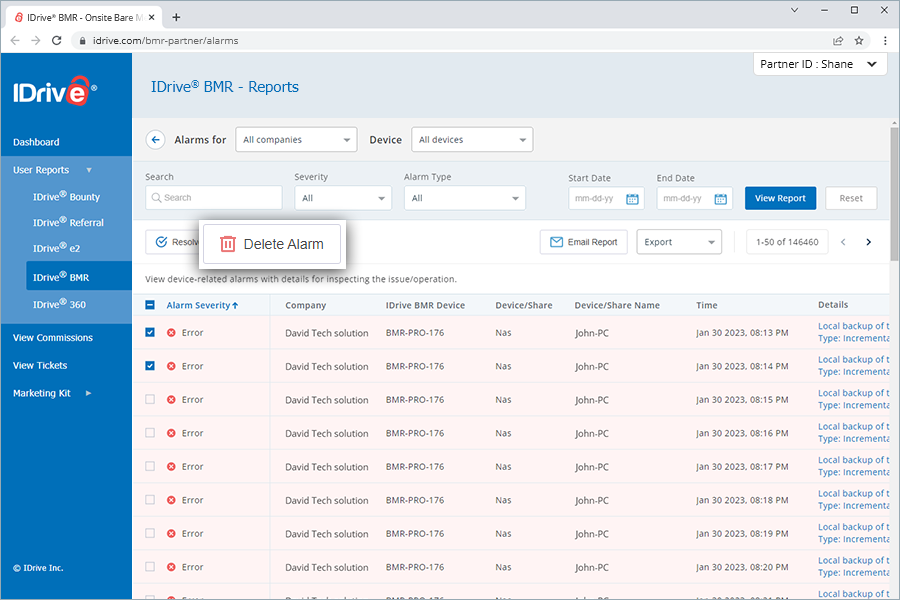Click the Company column header
The height and width of the screenshot is (600, 900).
305,305
